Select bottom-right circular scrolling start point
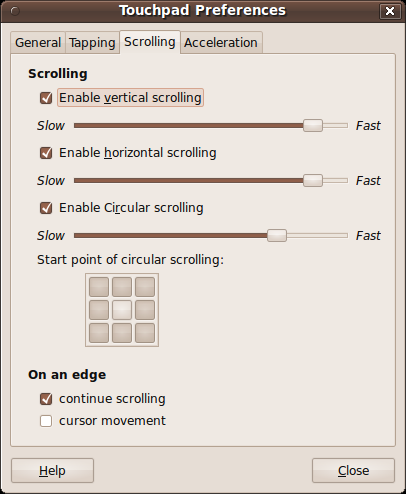This screenshot has height=494, width=406. [145, 333]
